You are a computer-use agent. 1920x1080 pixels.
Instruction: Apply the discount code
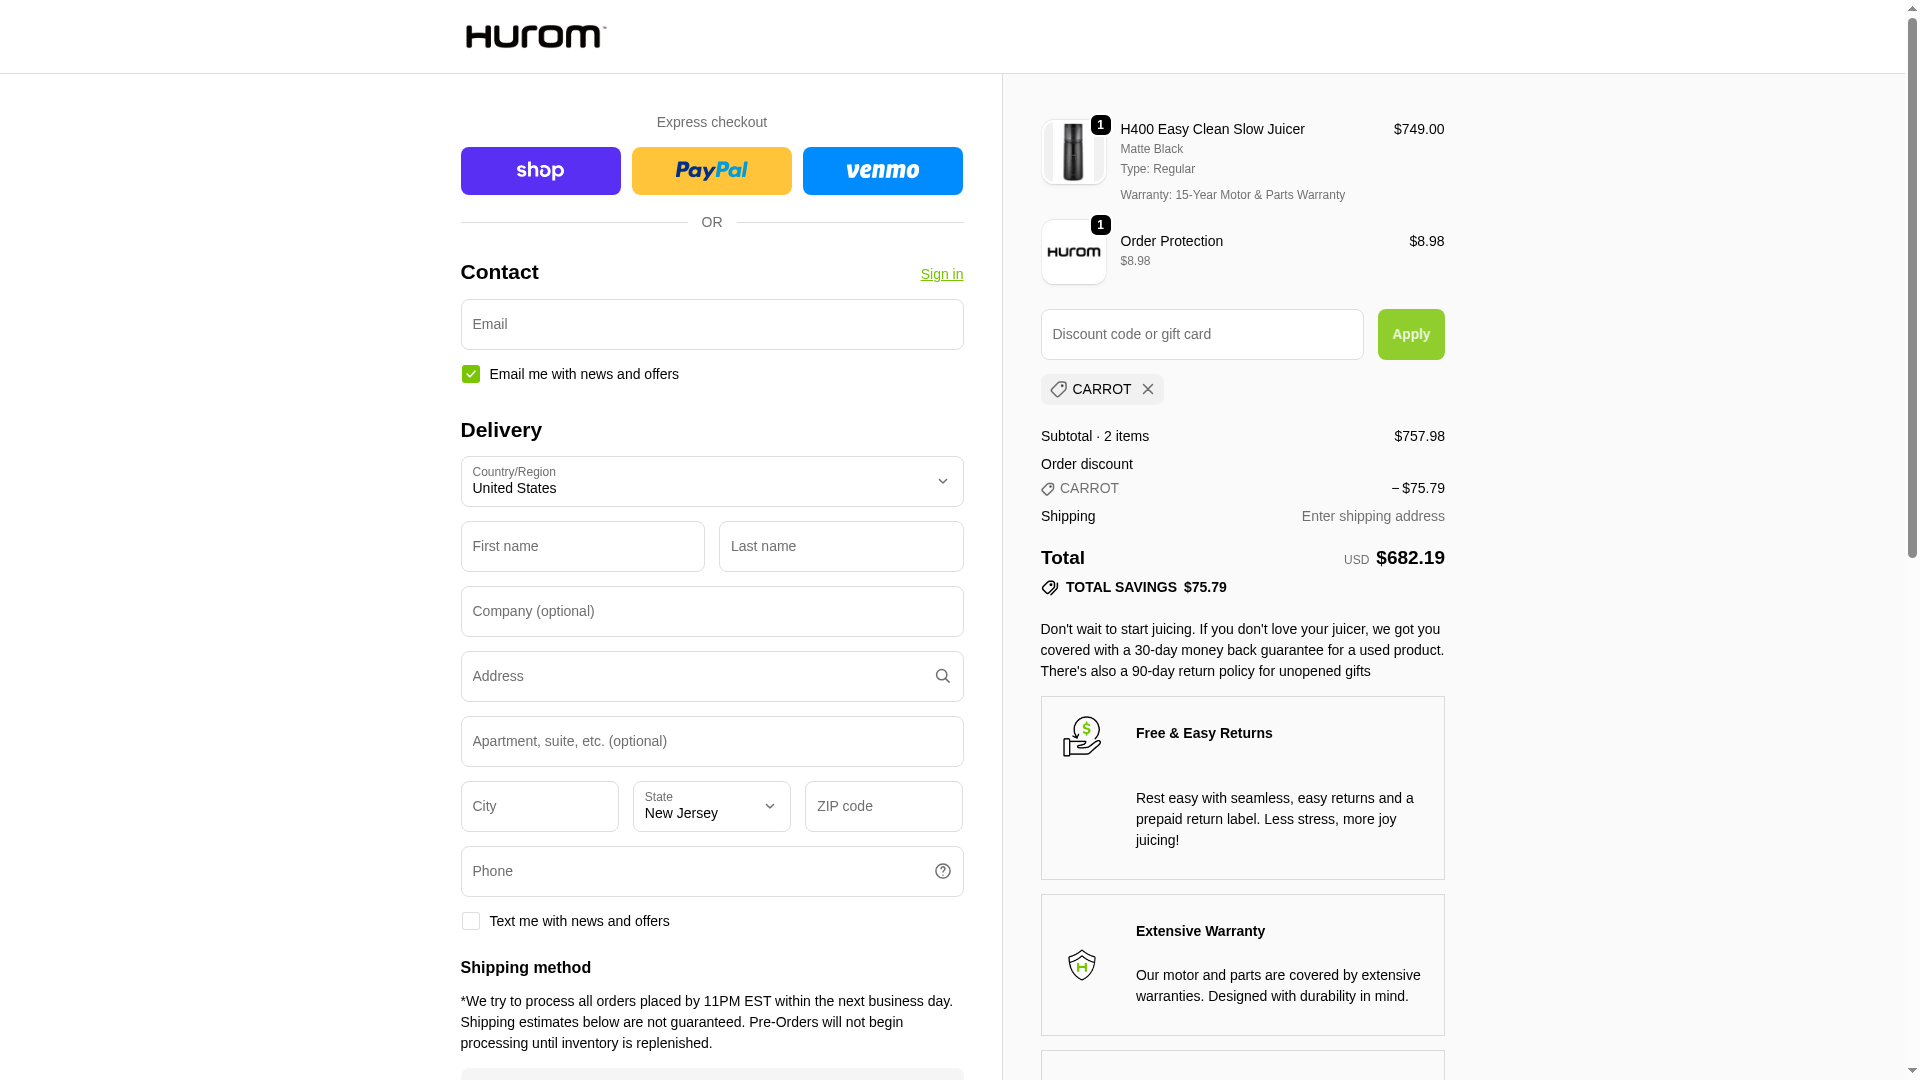(x=1410, y=334)
